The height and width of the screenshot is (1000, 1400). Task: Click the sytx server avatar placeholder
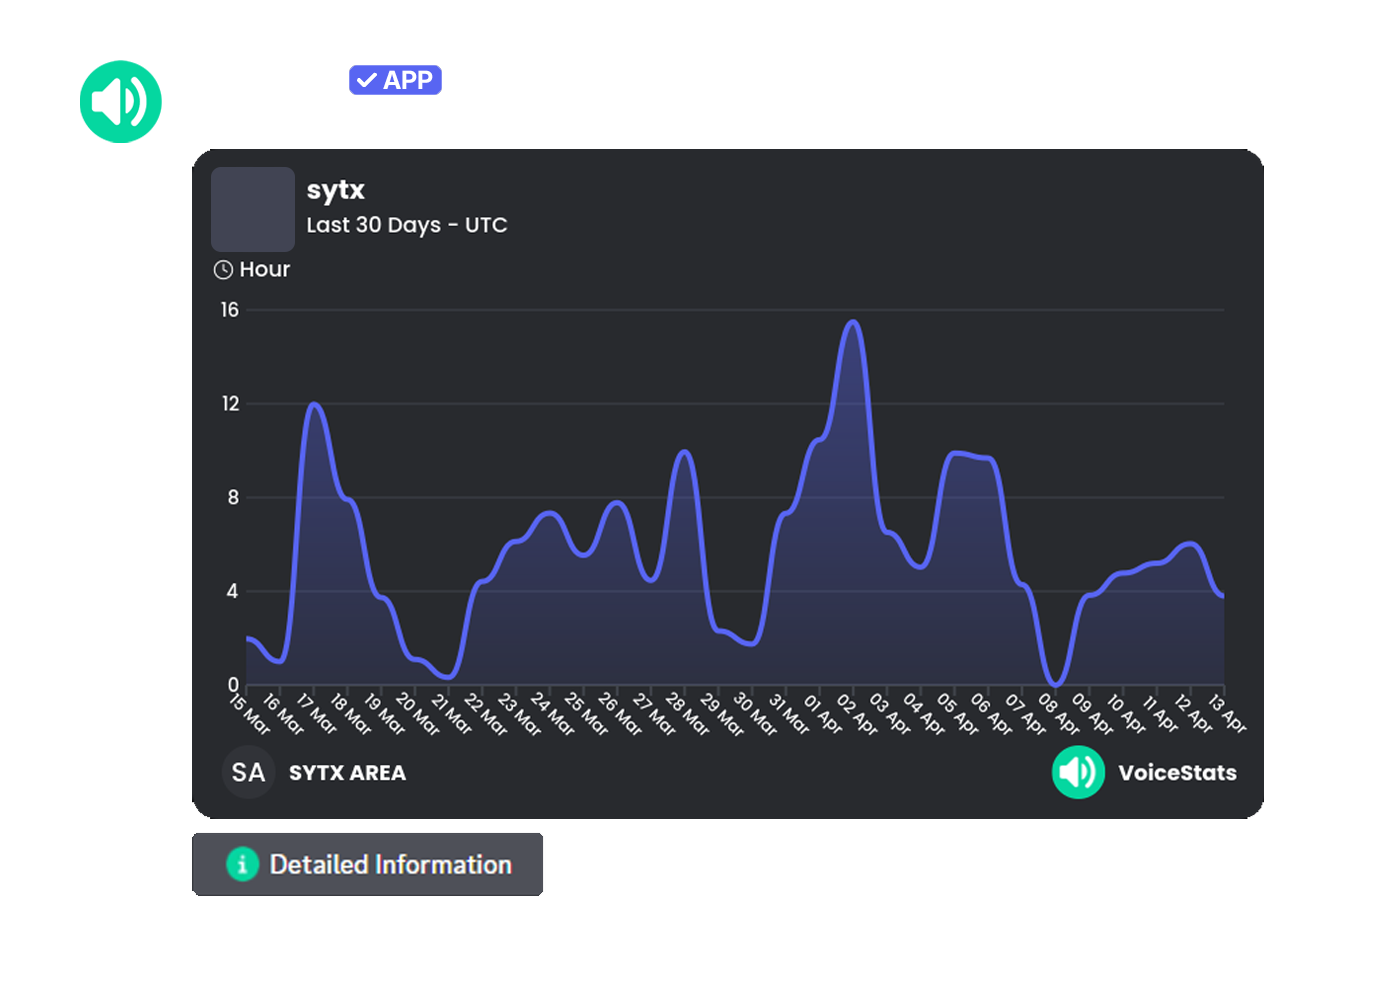[x=252, y=209]
